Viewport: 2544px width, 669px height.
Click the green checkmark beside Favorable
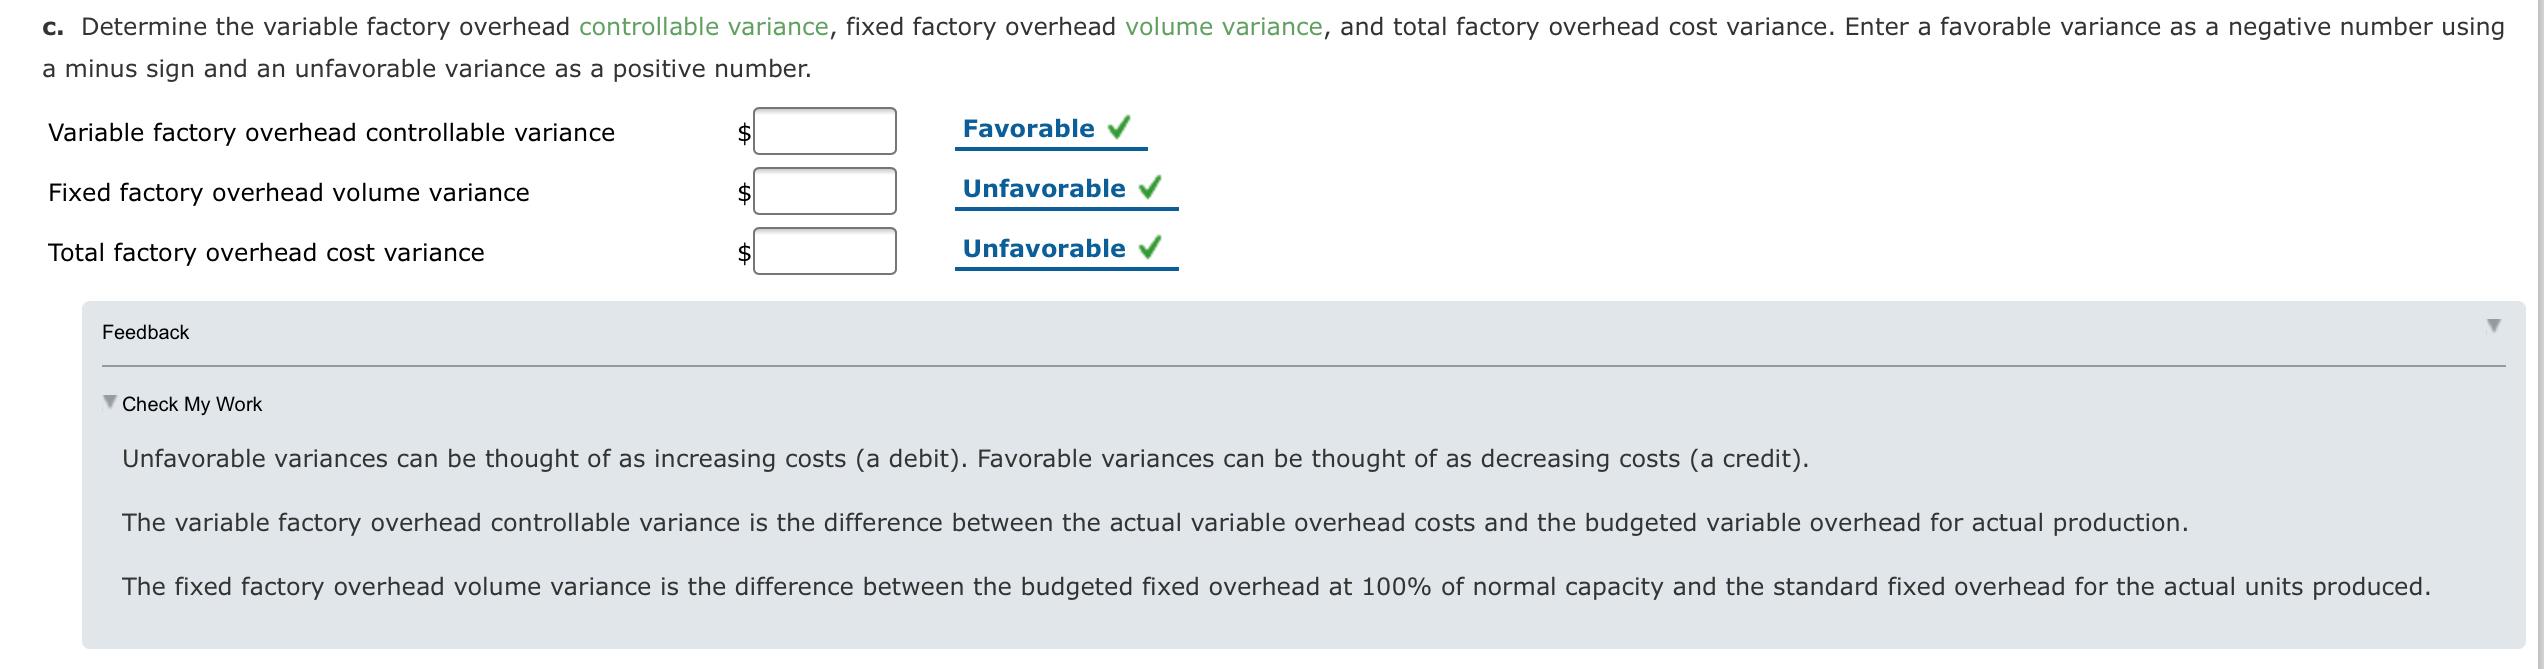[x=1120, y=128]
